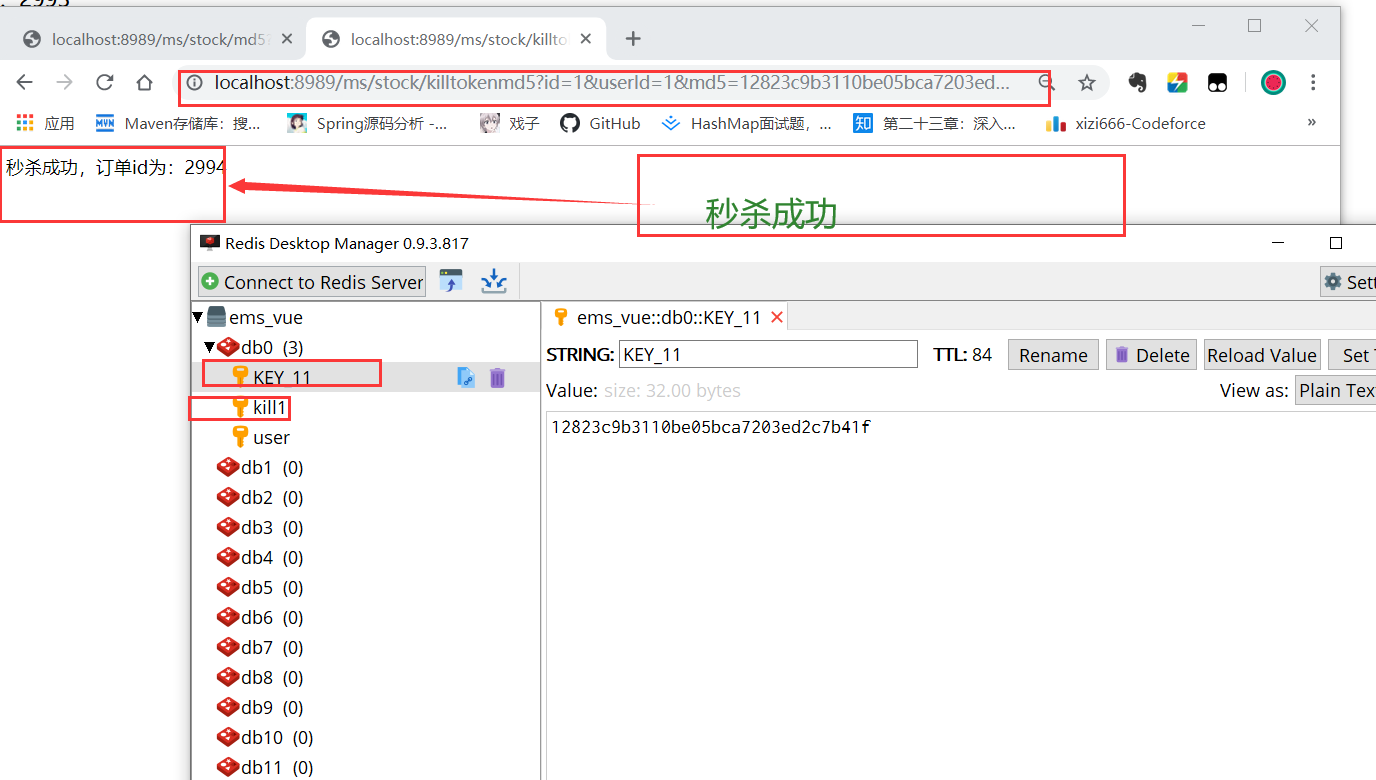Image resolution: width=1376 pixels, height=780 pixels.
Task: Delete KEY_11 using the tree trash icon
Action: pyautogui.click(x=497, y=377)
